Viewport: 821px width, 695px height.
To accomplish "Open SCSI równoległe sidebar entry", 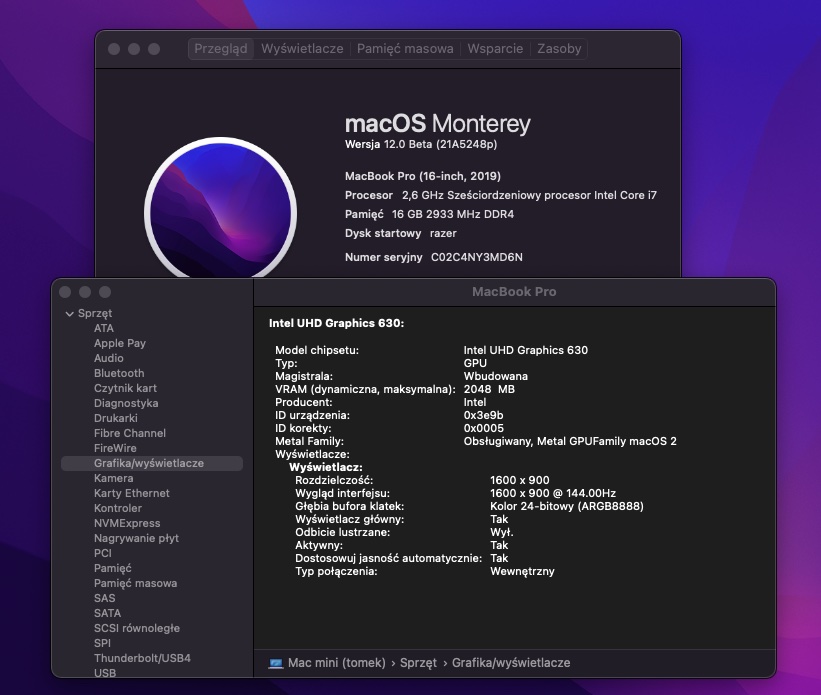I will point(137,628).
